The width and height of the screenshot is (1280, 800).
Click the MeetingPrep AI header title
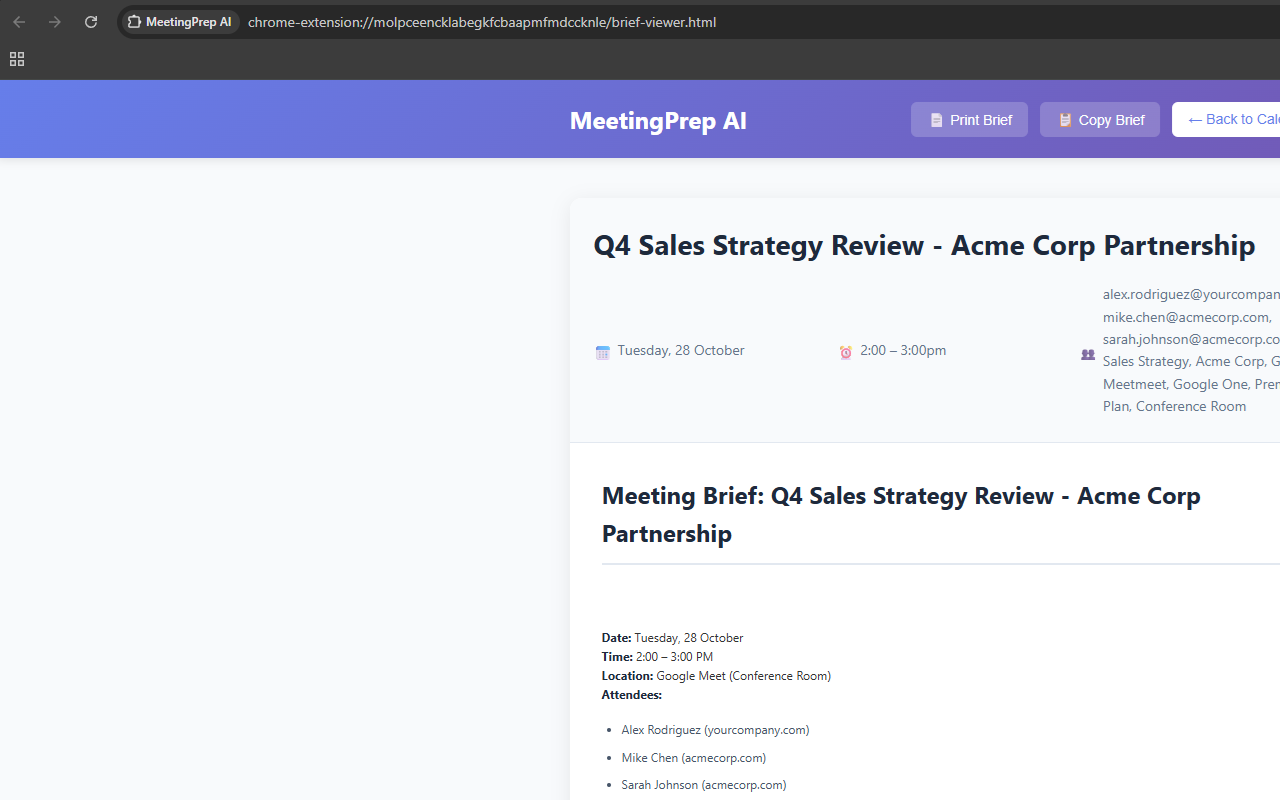coord(658,120)
